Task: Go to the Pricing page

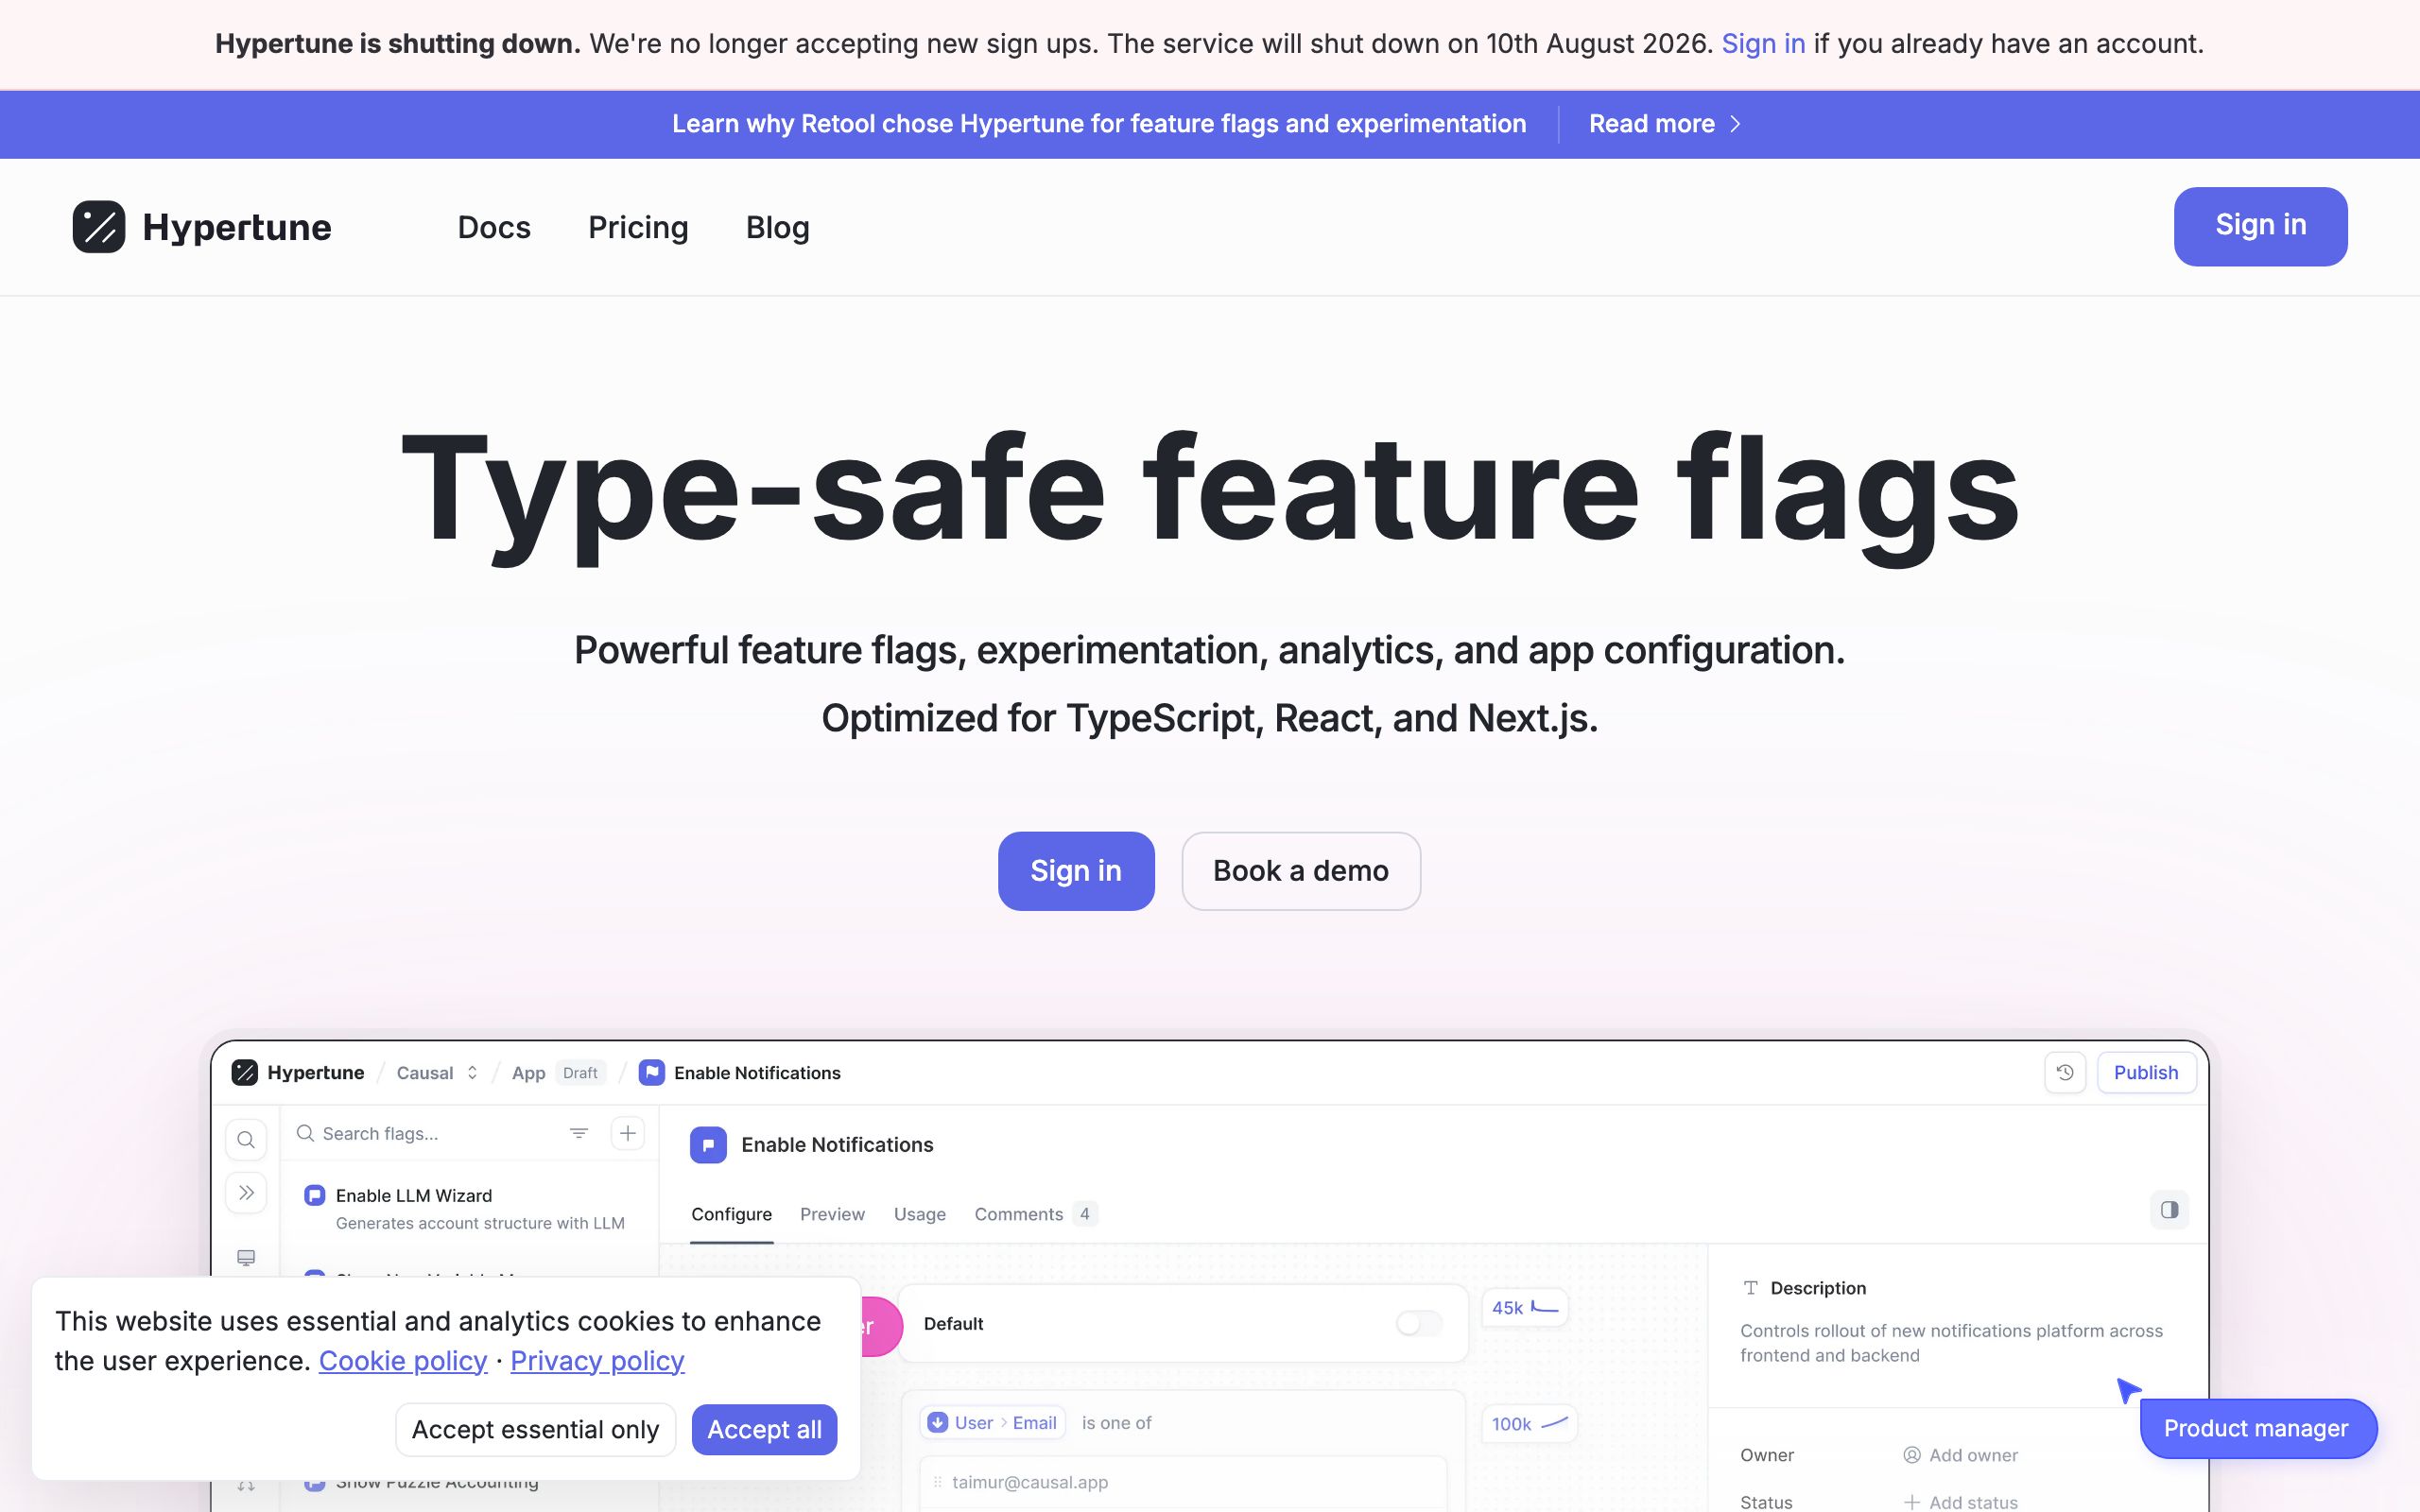Action: point(638,227)
